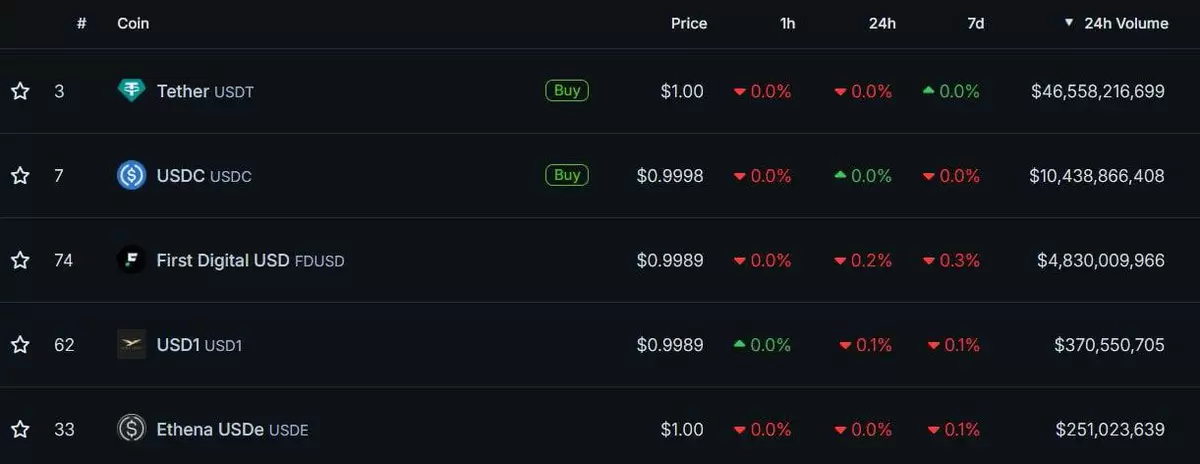Screen dimensions: 1200x464
Task: Add USD1 to favorites via star
Action: (x=20, y=345)
